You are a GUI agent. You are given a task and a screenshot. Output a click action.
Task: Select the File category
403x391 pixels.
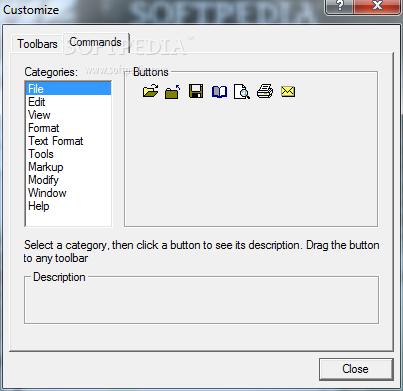pos(68,89)
